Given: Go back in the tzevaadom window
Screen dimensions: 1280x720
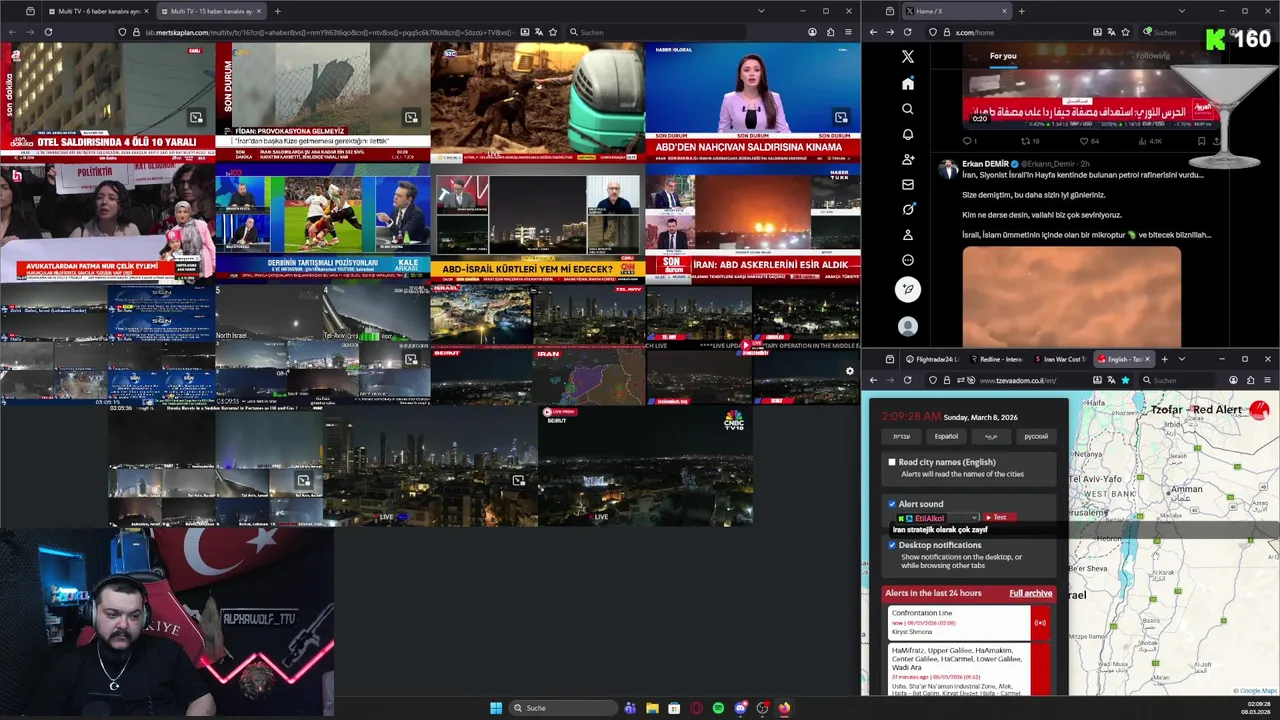Looking at the screenshot, I should pos(873,380).
